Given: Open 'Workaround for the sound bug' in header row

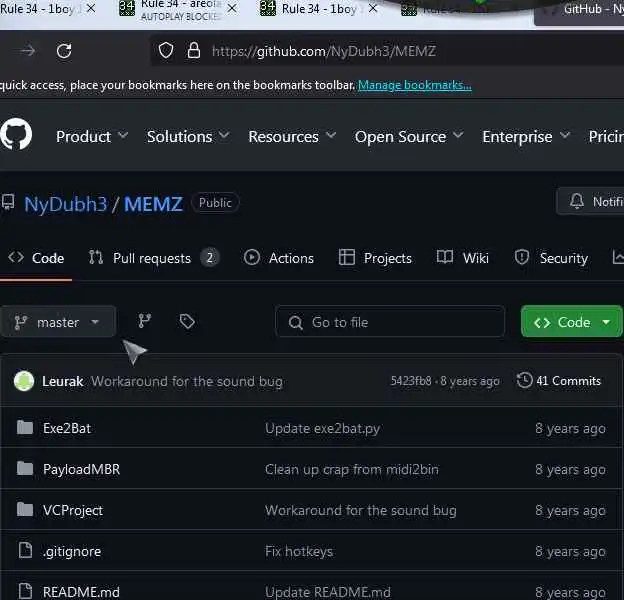Looking at the screenshot, I should (187, 381).
